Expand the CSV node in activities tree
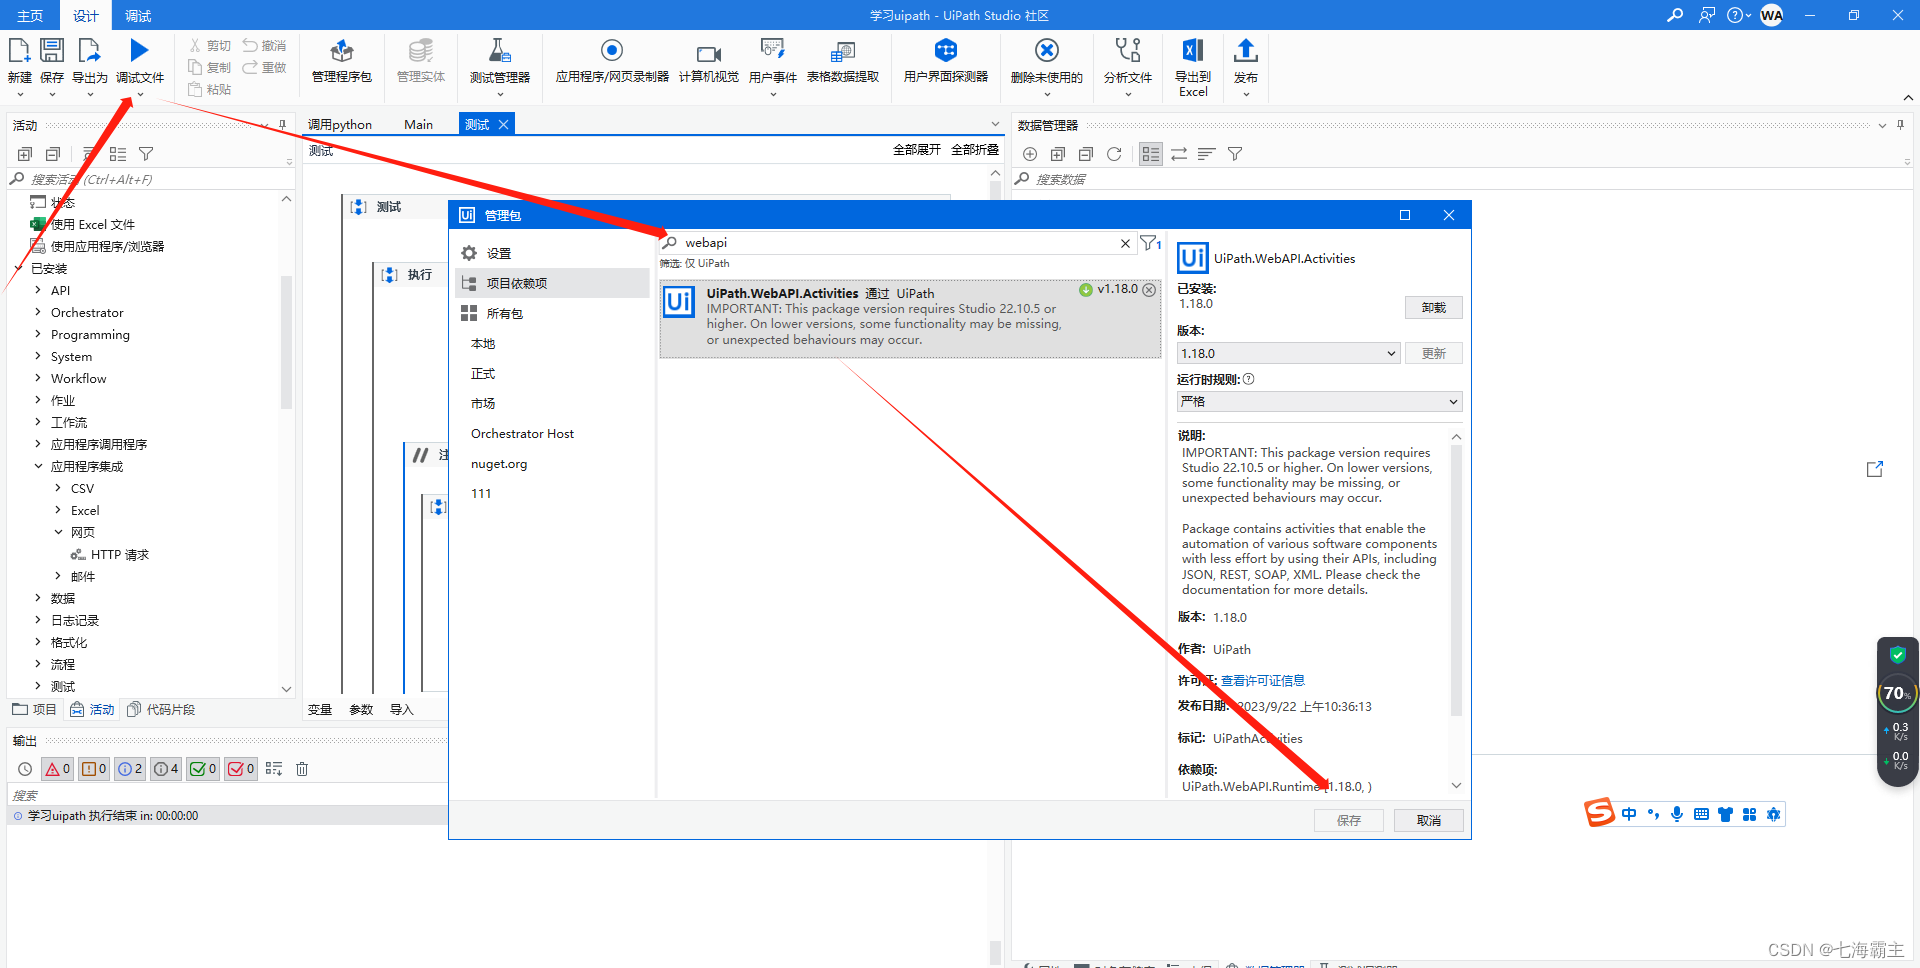Viewport: 1920px width, 968px height. pos(58,488)
